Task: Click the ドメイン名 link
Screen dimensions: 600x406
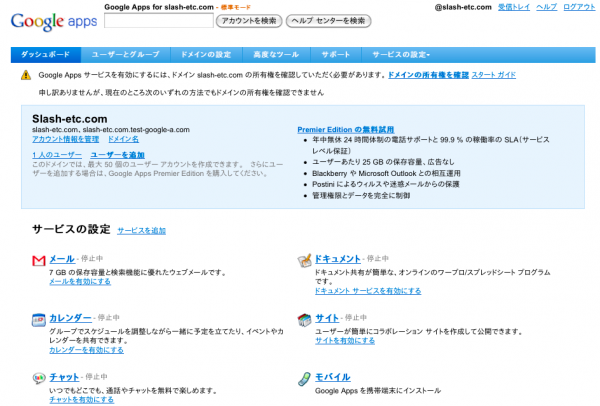Action: 123,139
